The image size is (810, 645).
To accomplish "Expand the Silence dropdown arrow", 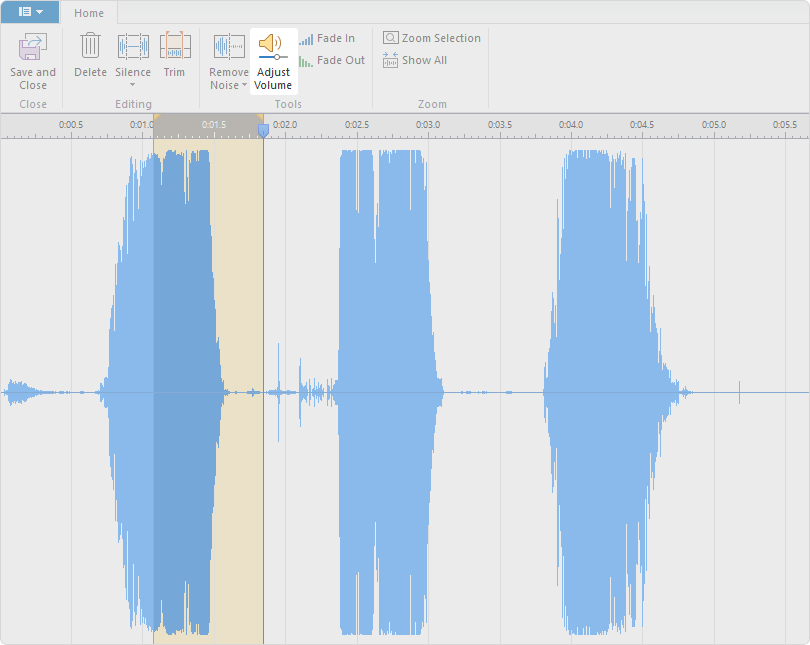I will click(133, 85).
